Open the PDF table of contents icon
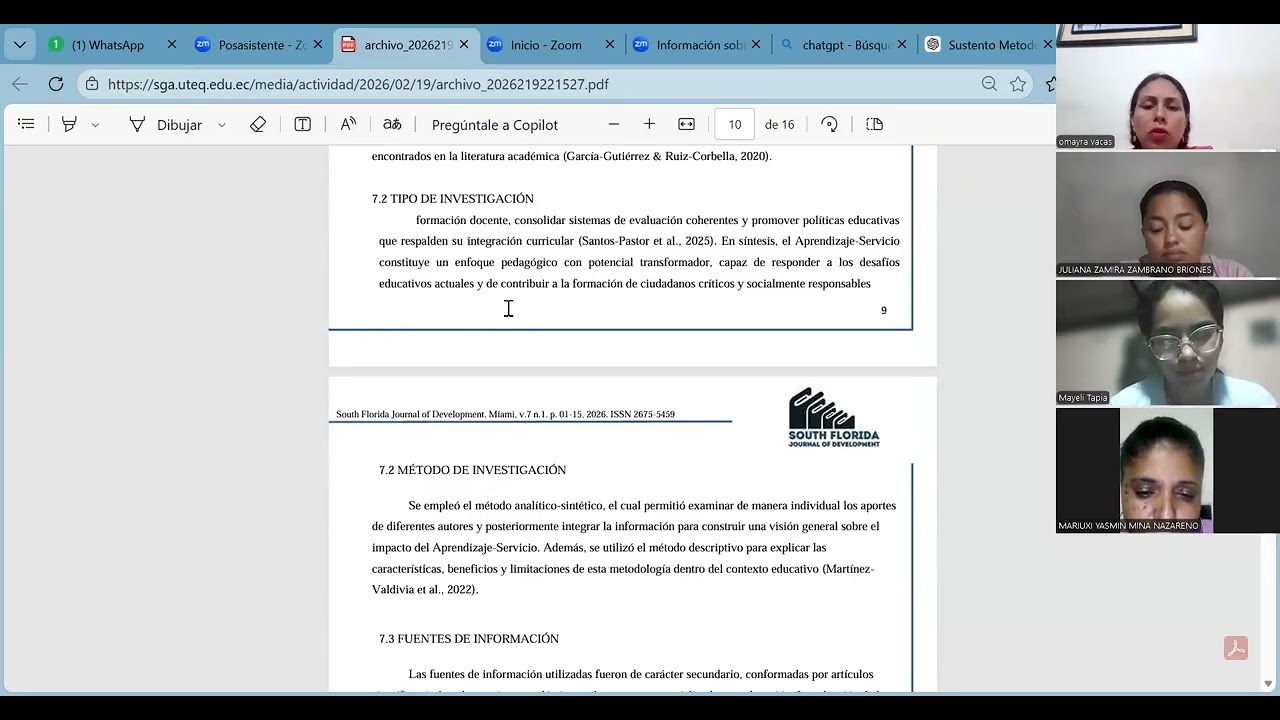 27,124
